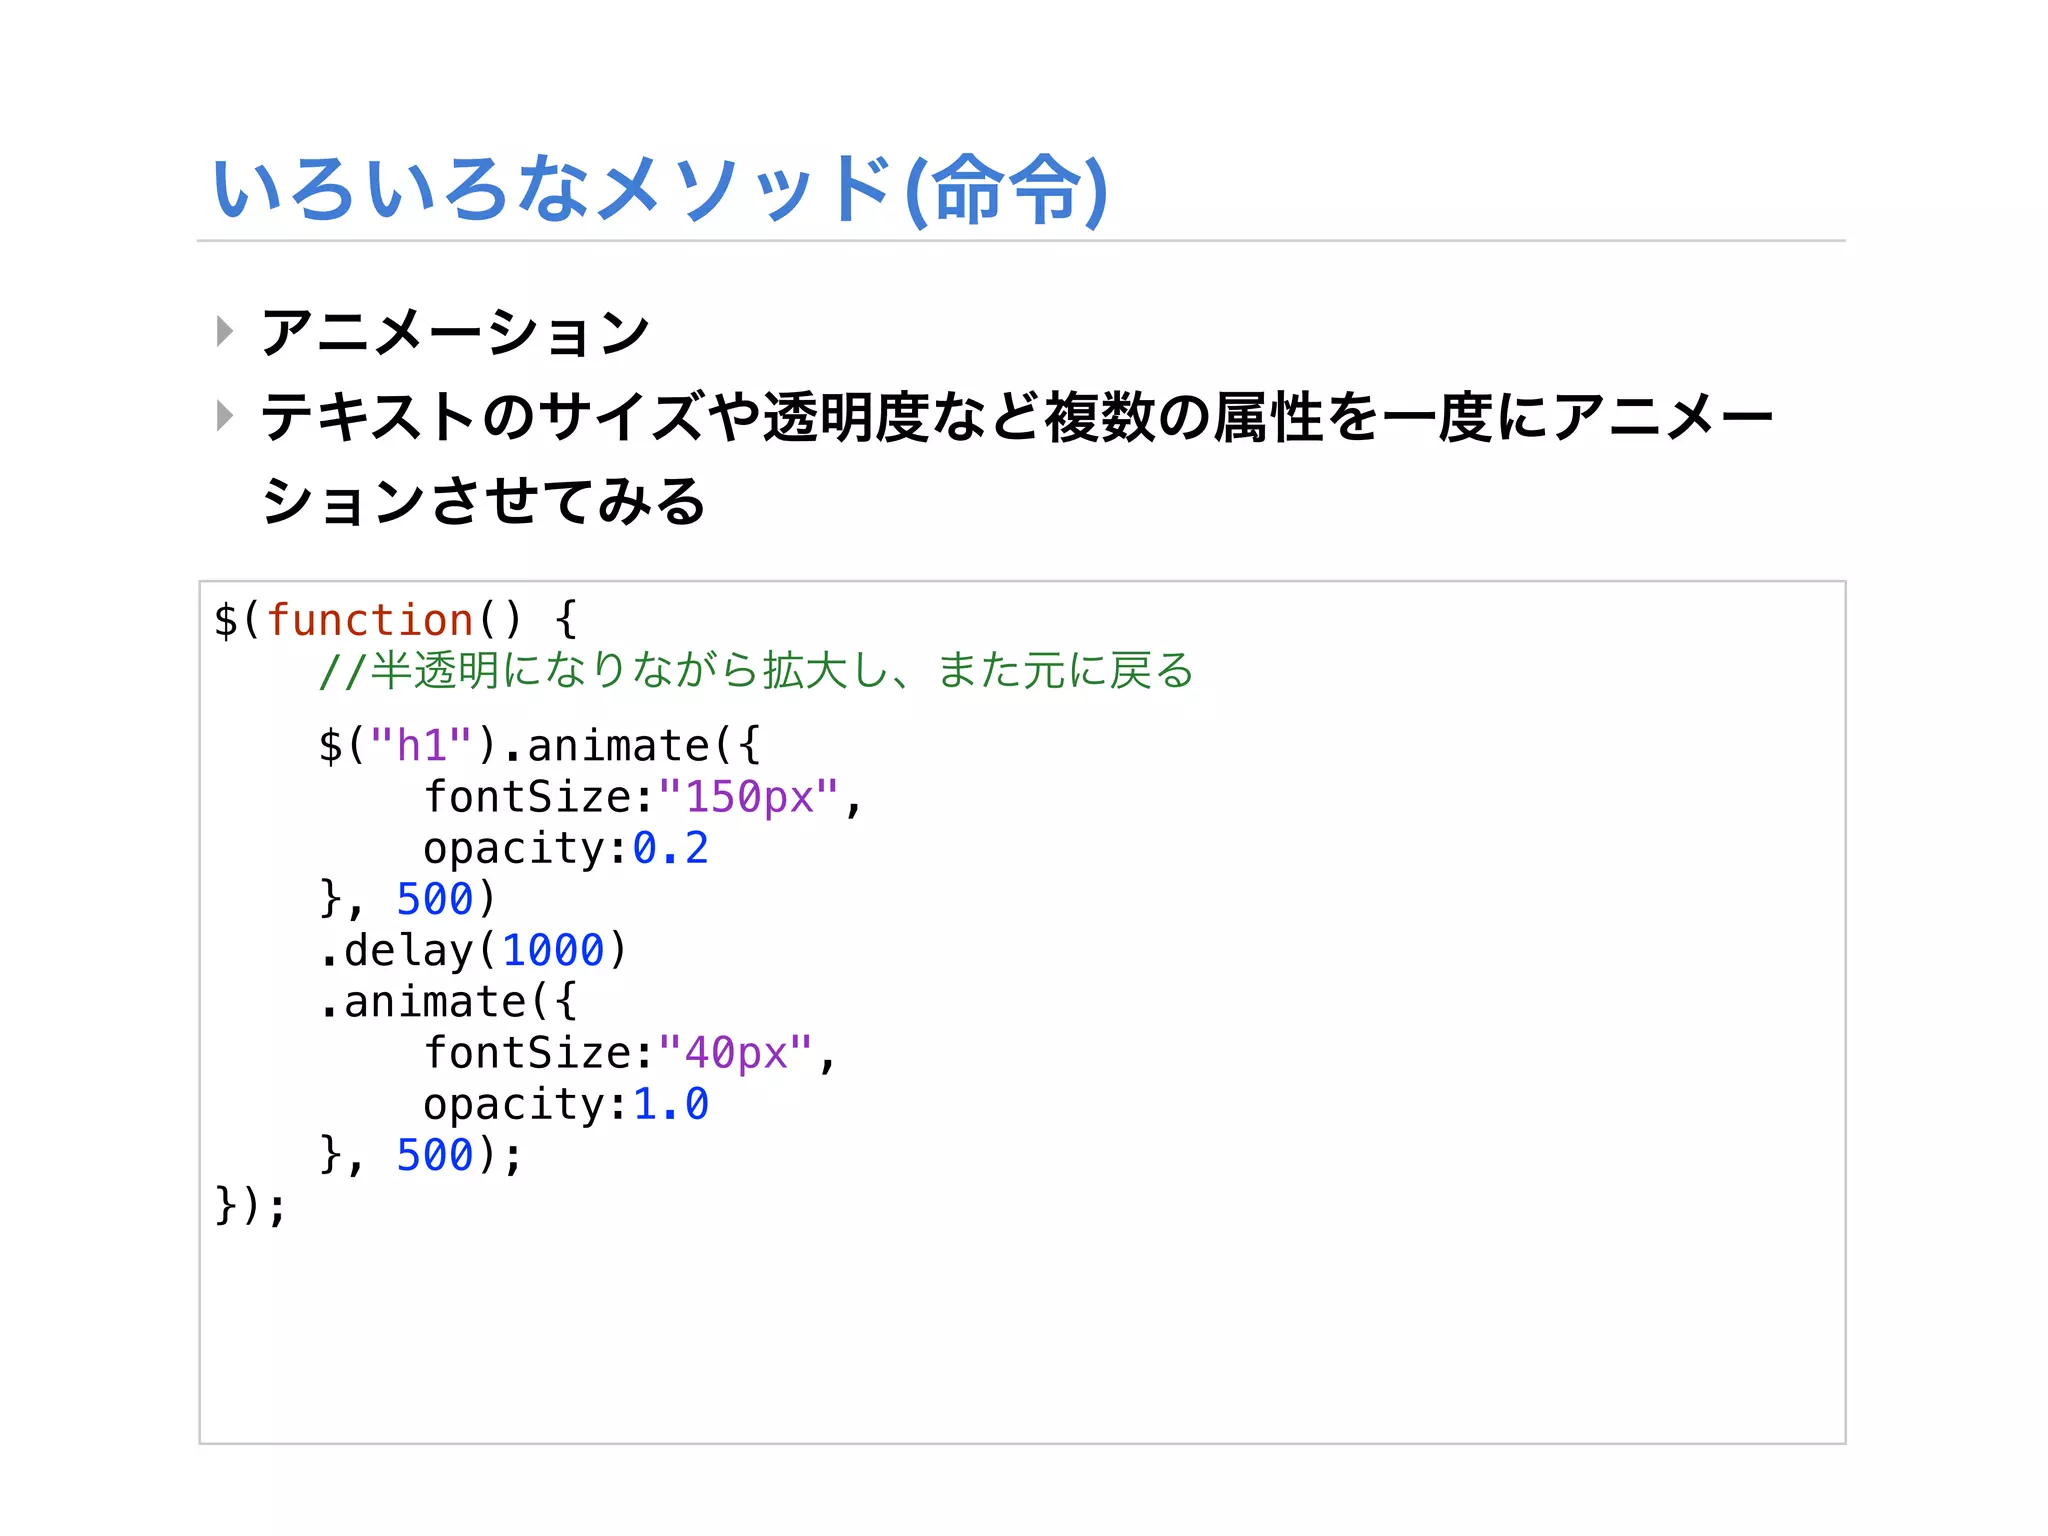Click the アニメーション bullet text
Image resolution: width=2048 pixels, height=1536 pixels.
click(456, 332)
